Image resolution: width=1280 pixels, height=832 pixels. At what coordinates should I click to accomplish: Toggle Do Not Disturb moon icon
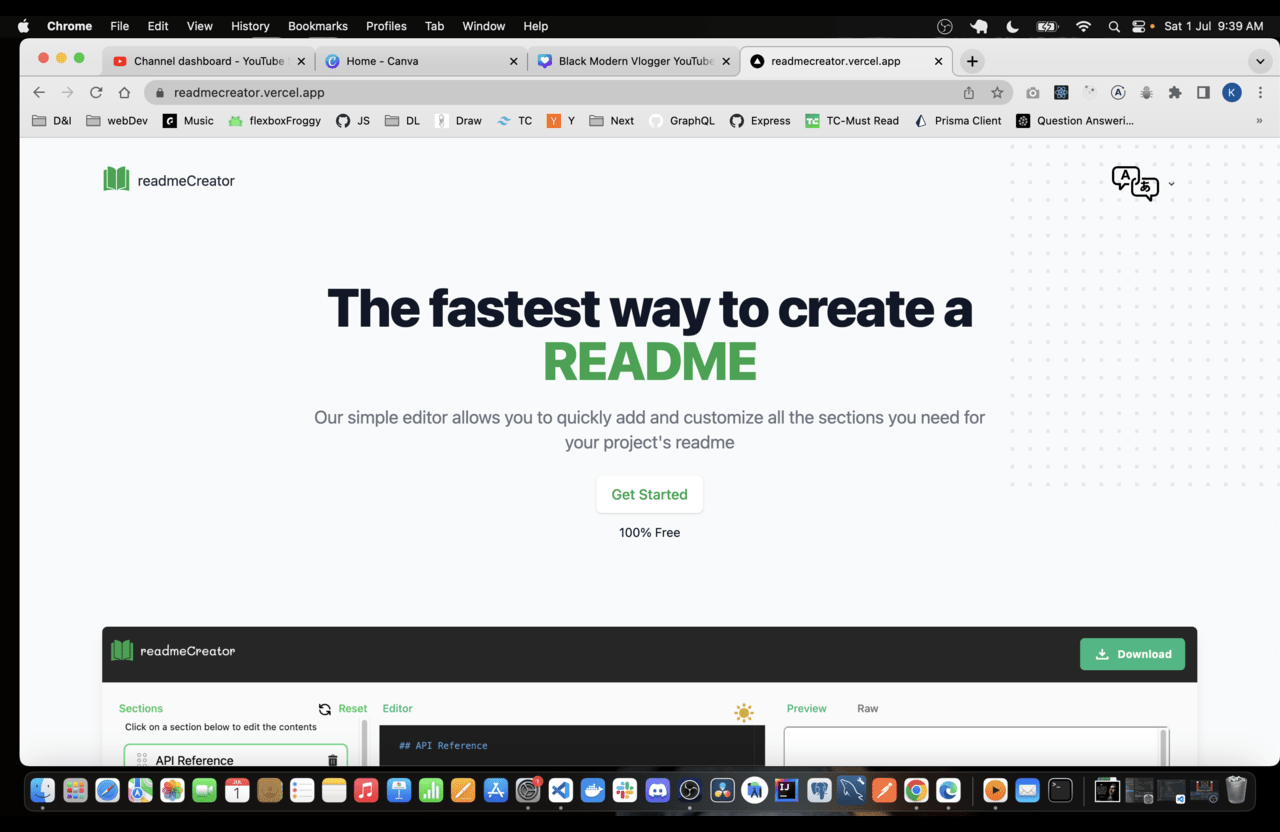pyautogui.click(x=1013, y=26)
